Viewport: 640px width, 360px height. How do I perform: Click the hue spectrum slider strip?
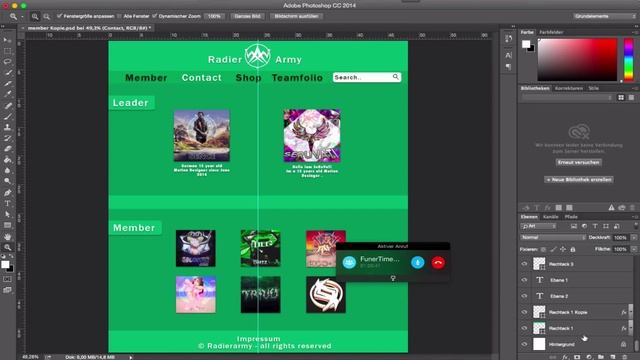point(629,60)
